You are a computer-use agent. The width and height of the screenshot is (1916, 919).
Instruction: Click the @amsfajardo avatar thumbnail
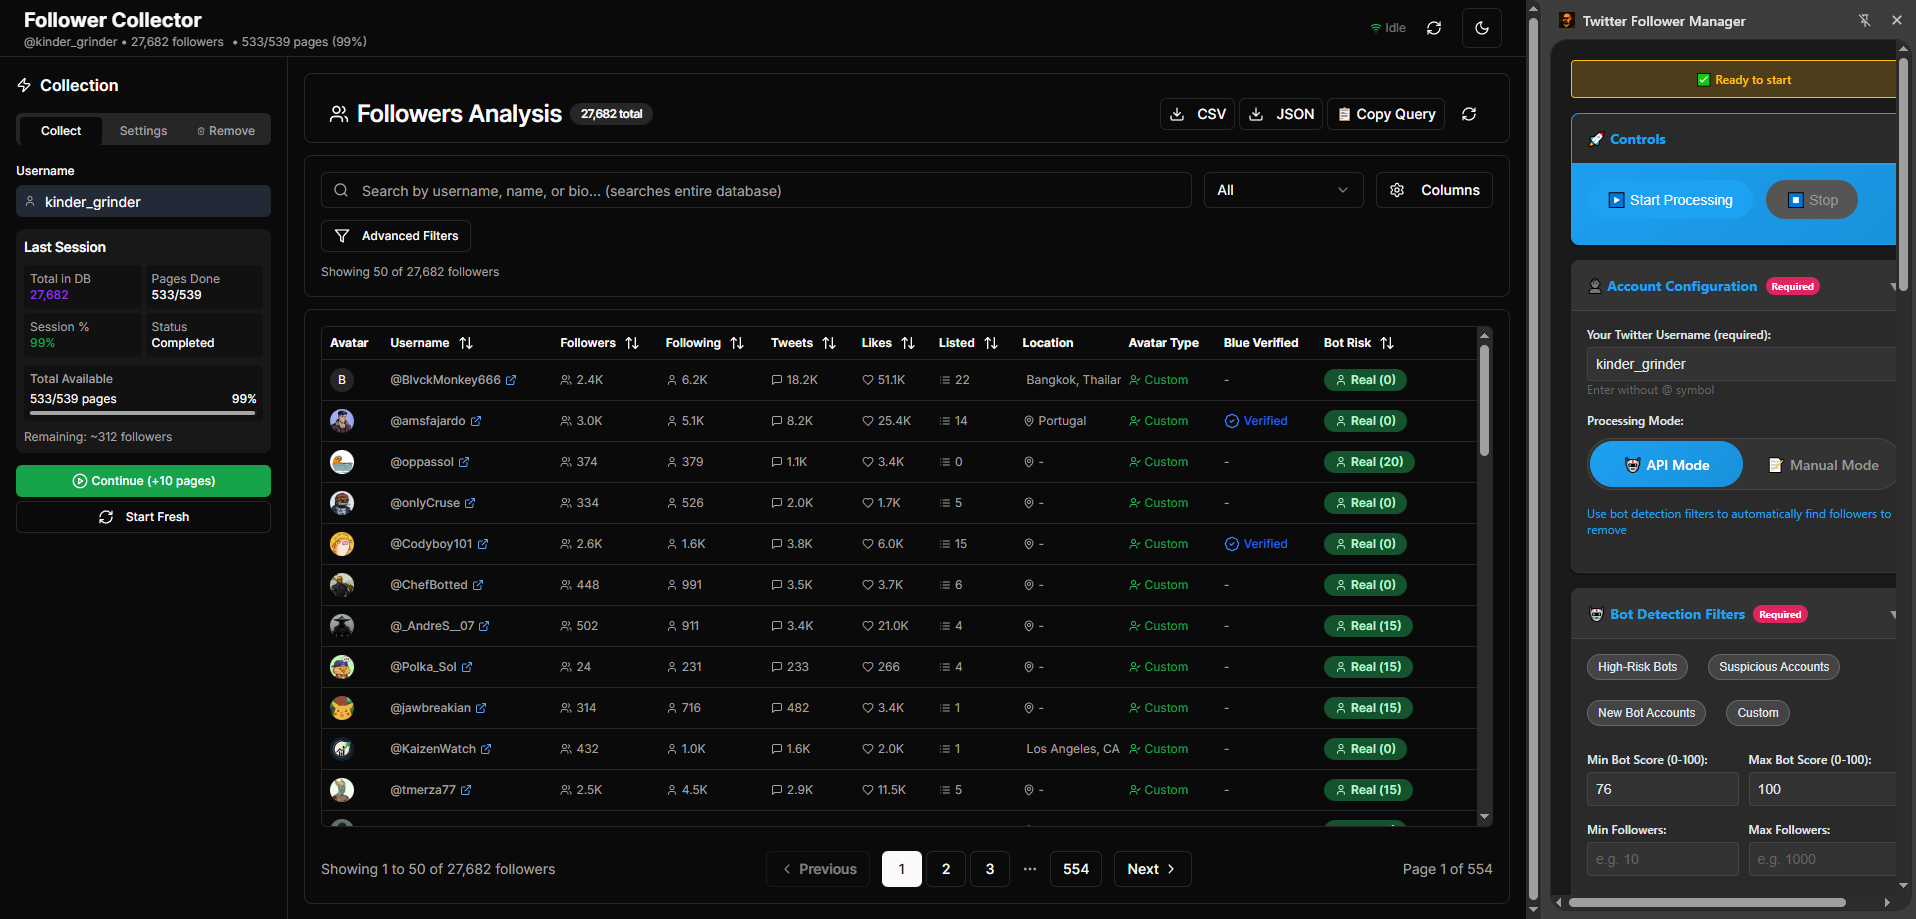(x=342, y=421)
